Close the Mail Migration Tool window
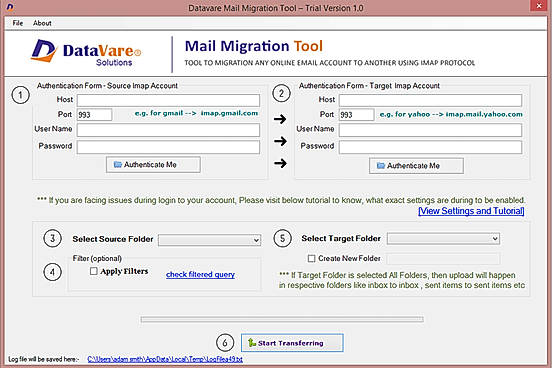This screenshot has width=552, height=368. pyautogui.click(x=539, y=6)
